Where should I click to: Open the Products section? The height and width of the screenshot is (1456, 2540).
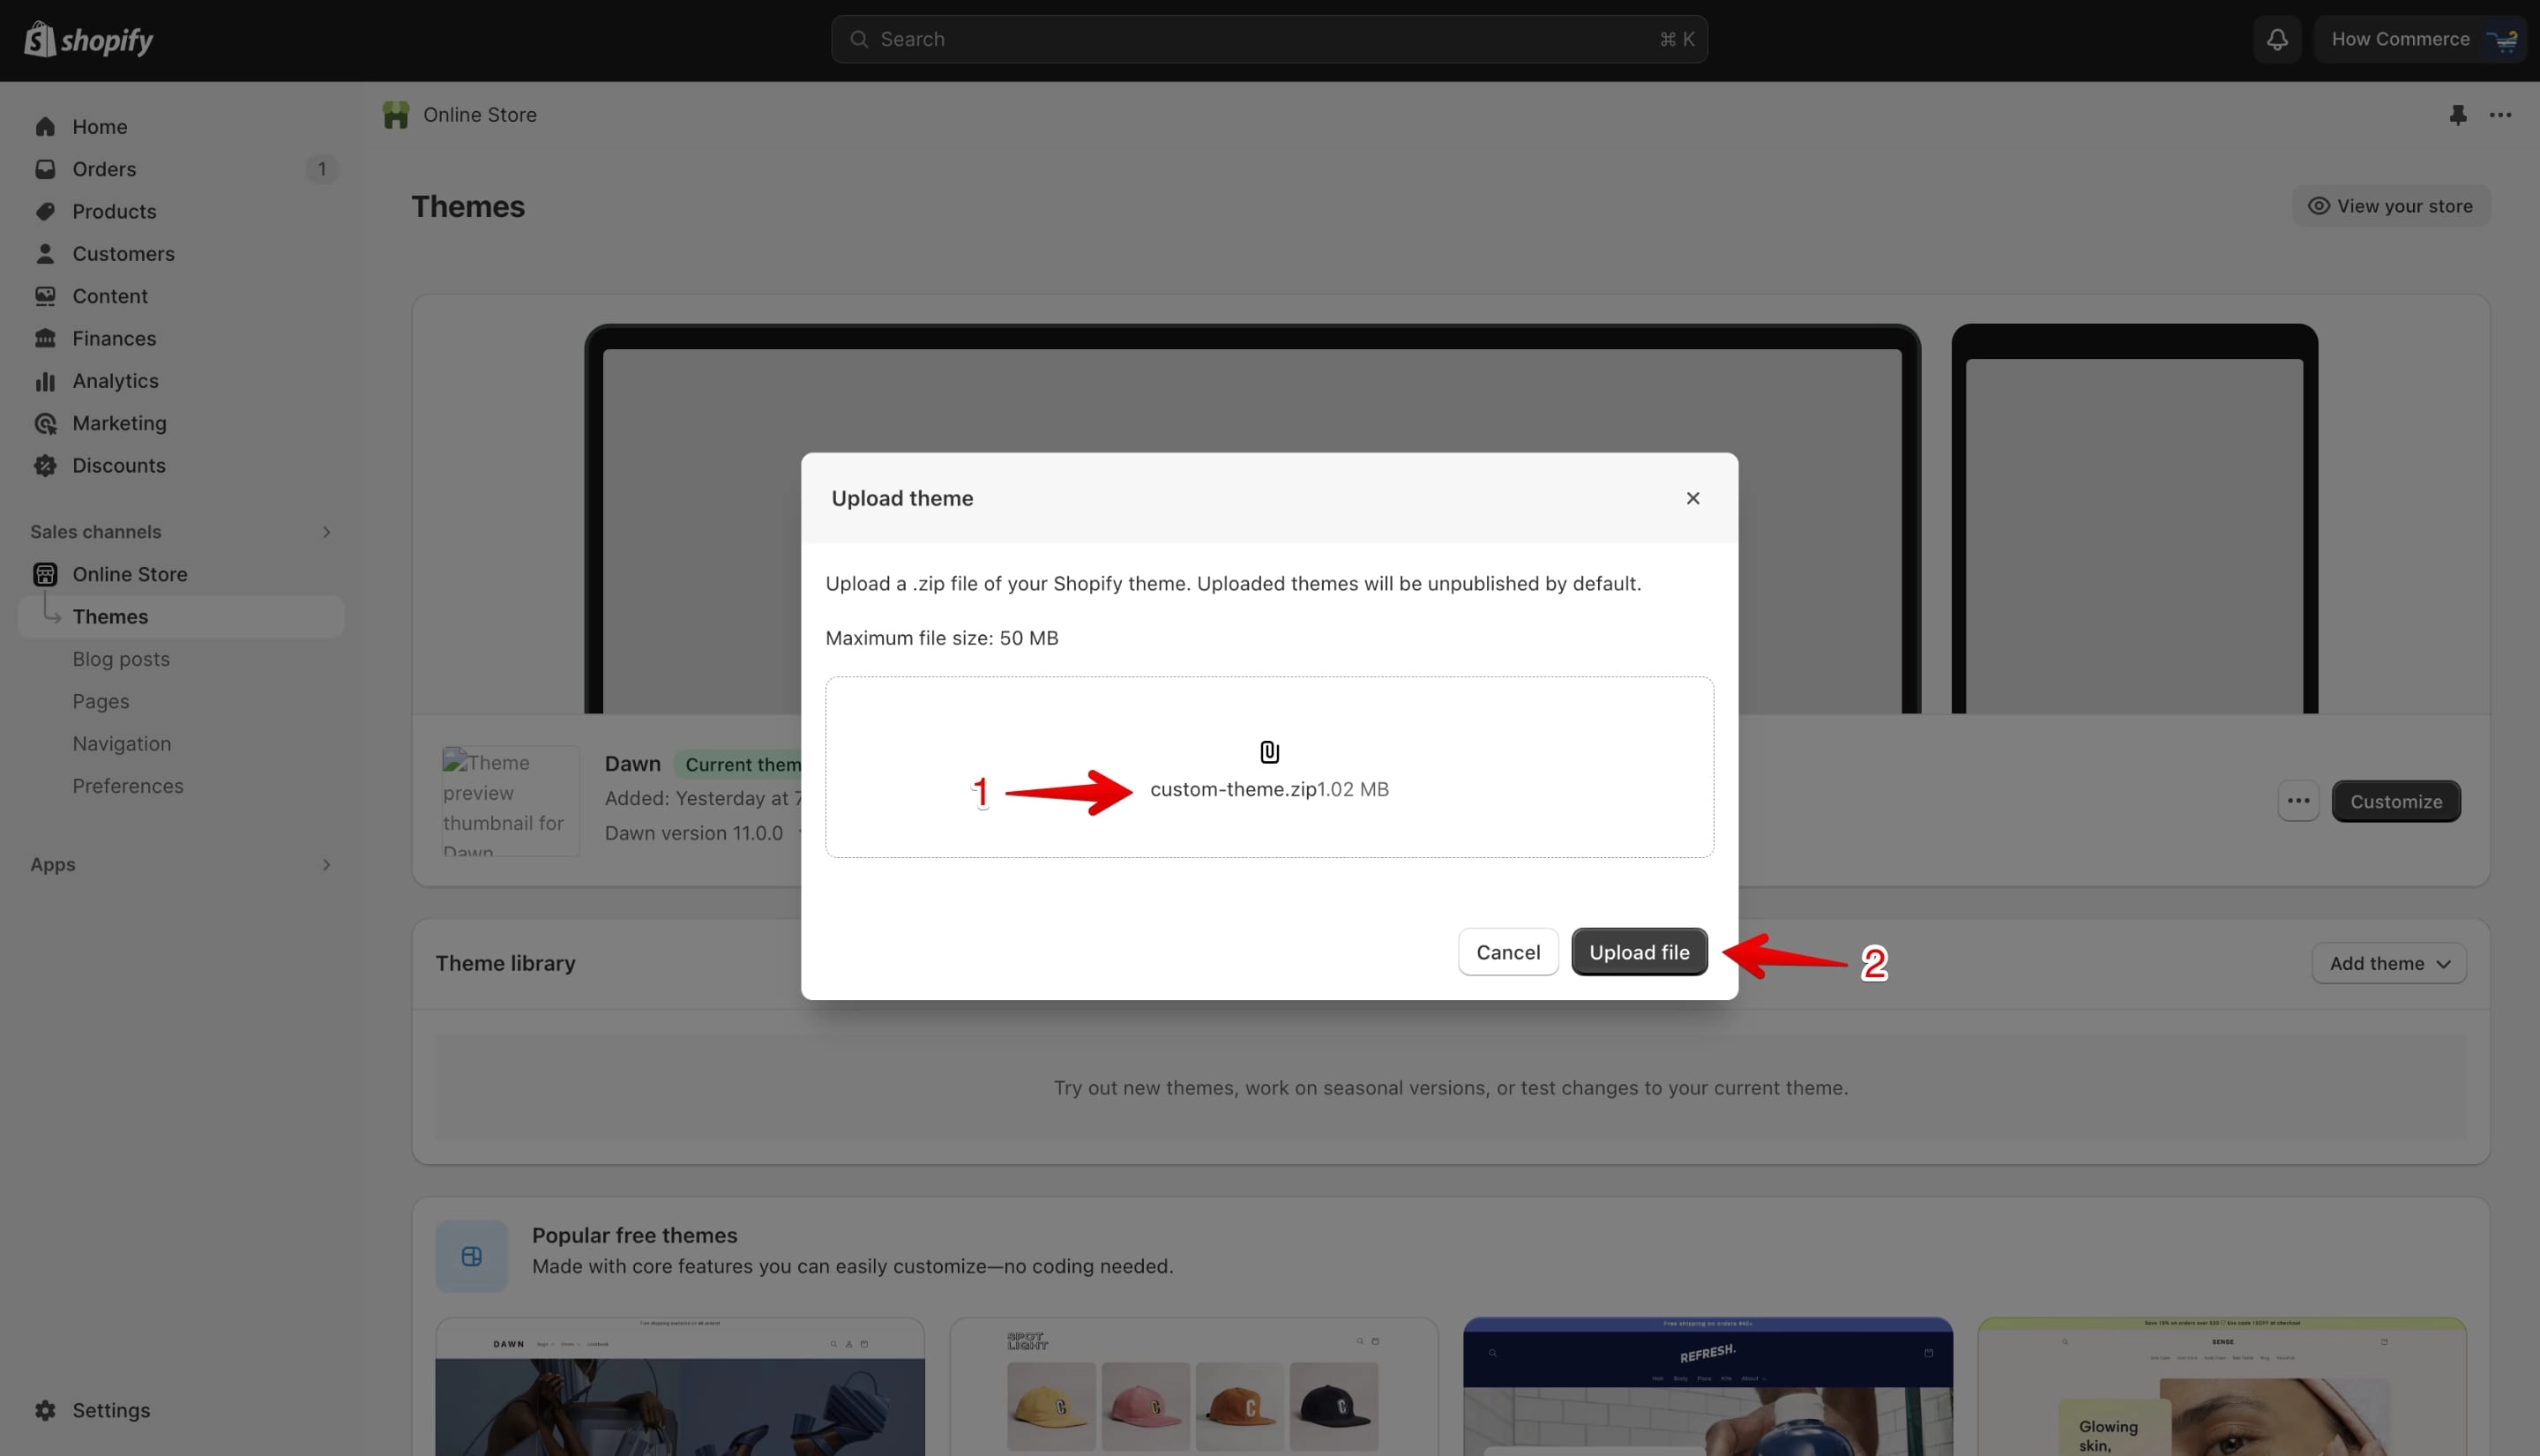click(181, 211)
